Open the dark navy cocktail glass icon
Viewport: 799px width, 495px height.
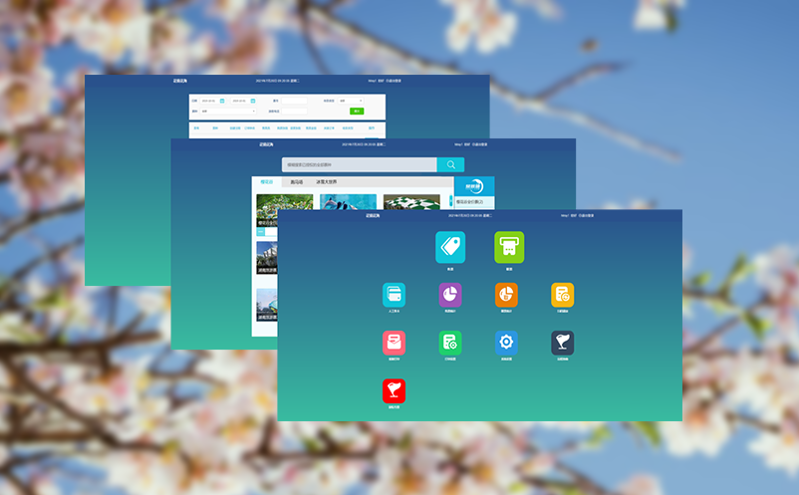(562, 343)
